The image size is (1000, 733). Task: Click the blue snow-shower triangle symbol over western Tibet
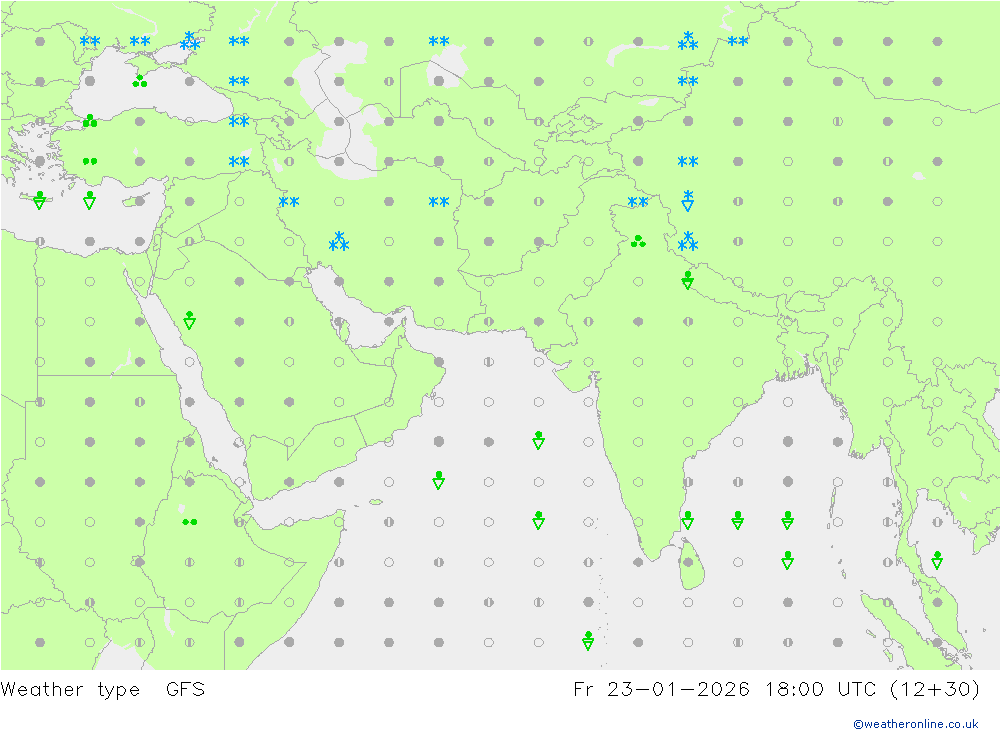click(x=688, y=200)
